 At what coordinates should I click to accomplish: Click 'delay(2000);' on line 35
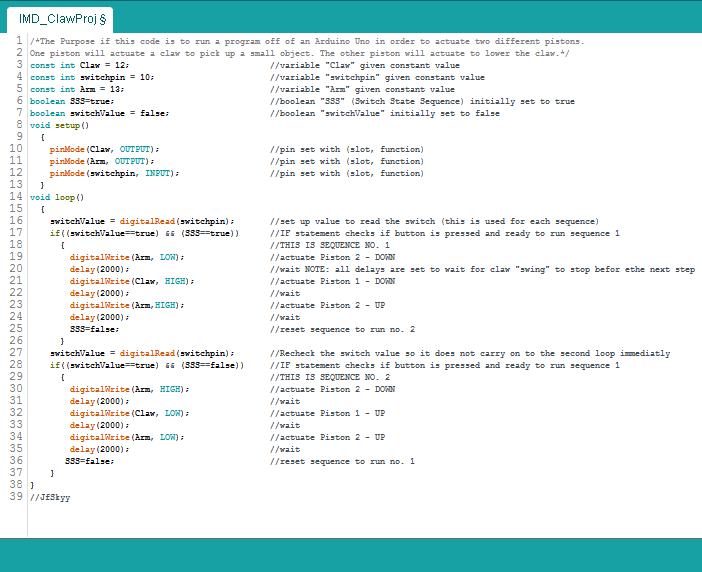(x=99, y=450)
